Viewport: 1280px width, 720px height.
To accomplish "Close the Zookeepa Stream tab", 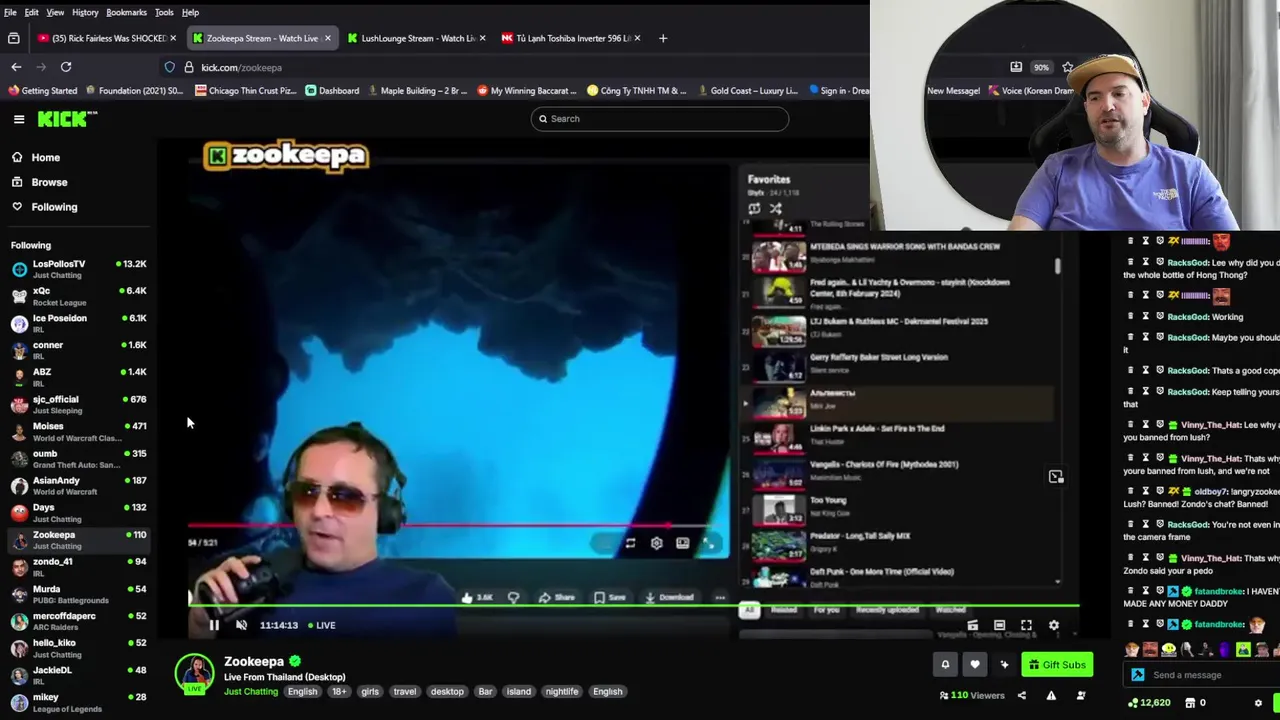I will (x=327, y=38).
